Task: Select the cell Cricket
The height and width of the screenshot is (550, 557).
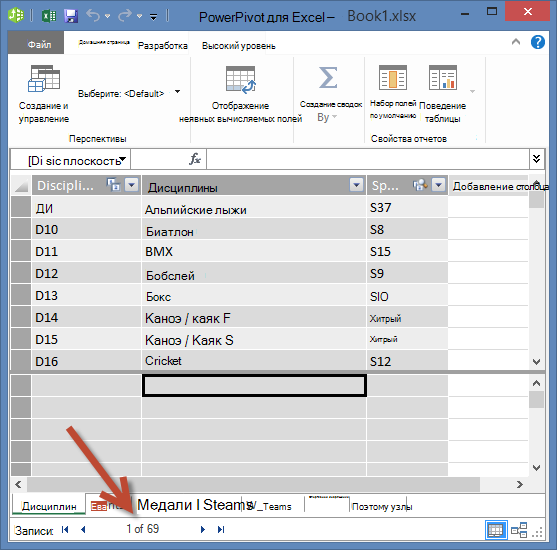Action: point(254,361)
